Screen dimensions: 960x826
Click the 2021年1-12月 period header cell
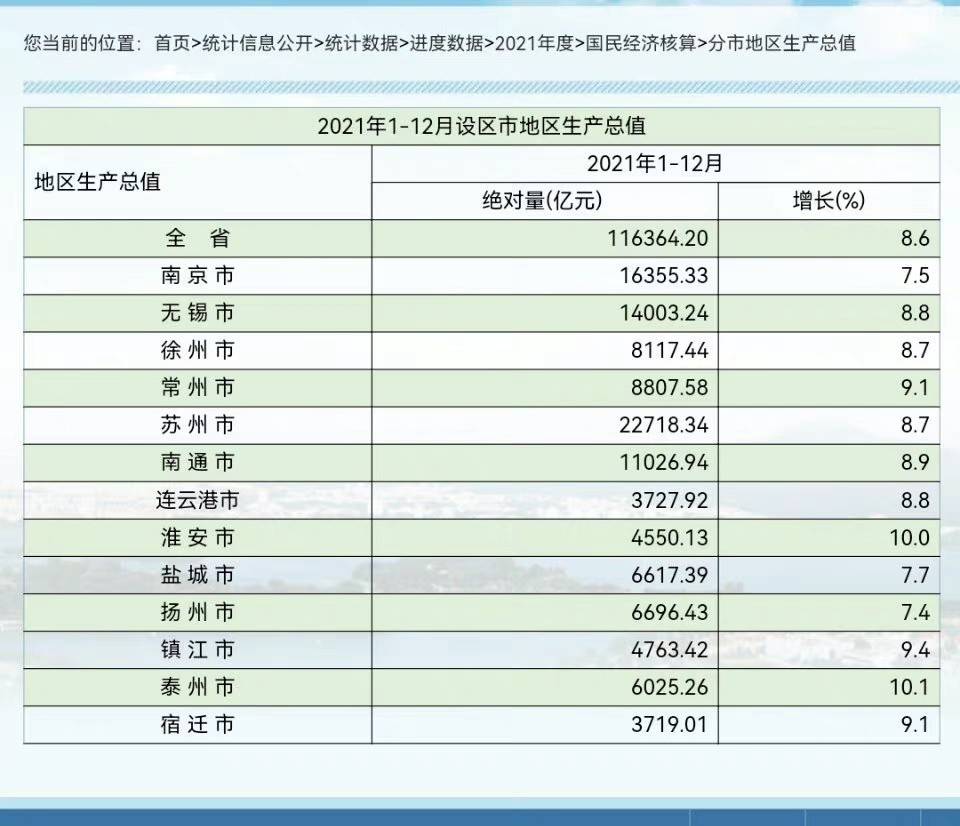655,163
